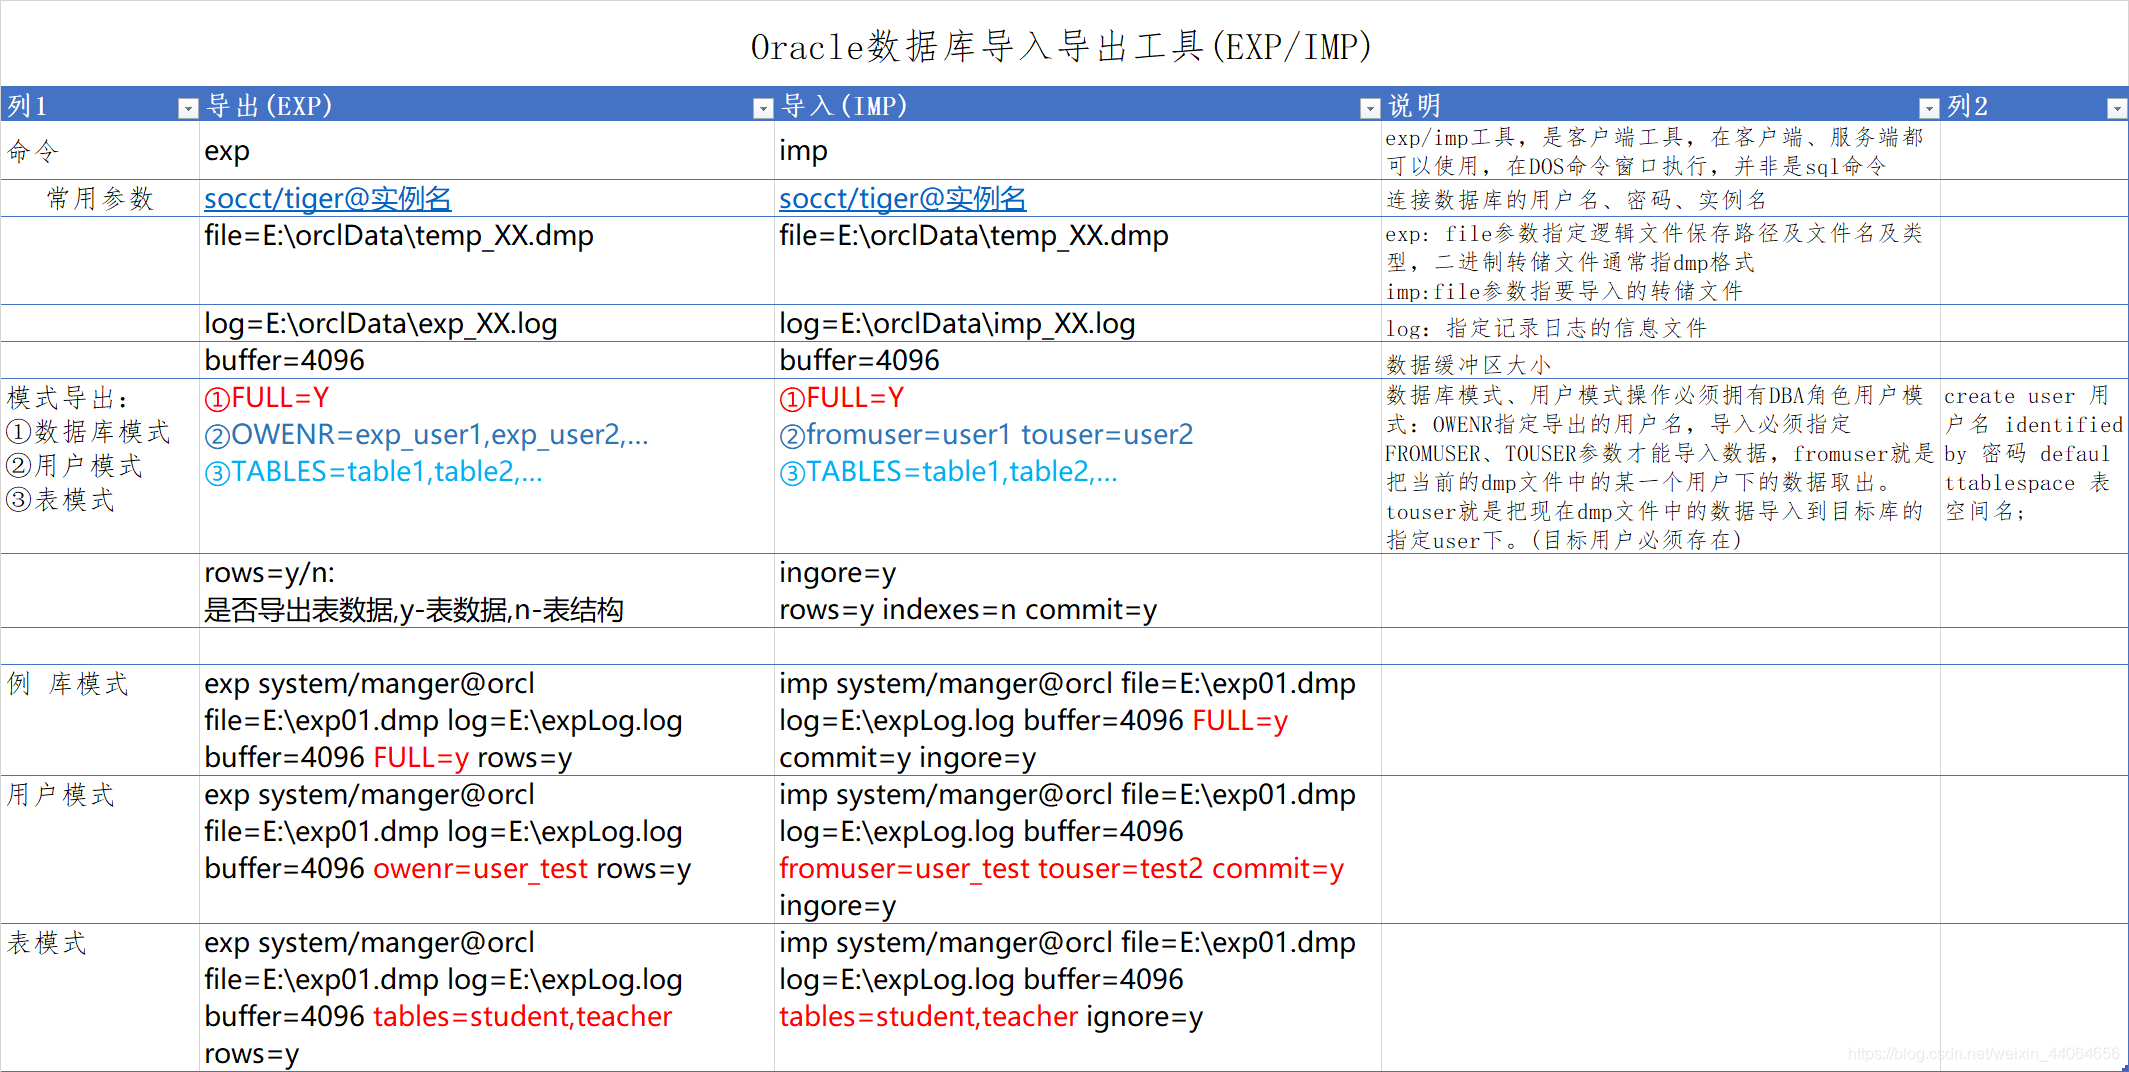
Task: Select the '用户模式' row label
Action: pyautogui.click(x=100, y=849)
